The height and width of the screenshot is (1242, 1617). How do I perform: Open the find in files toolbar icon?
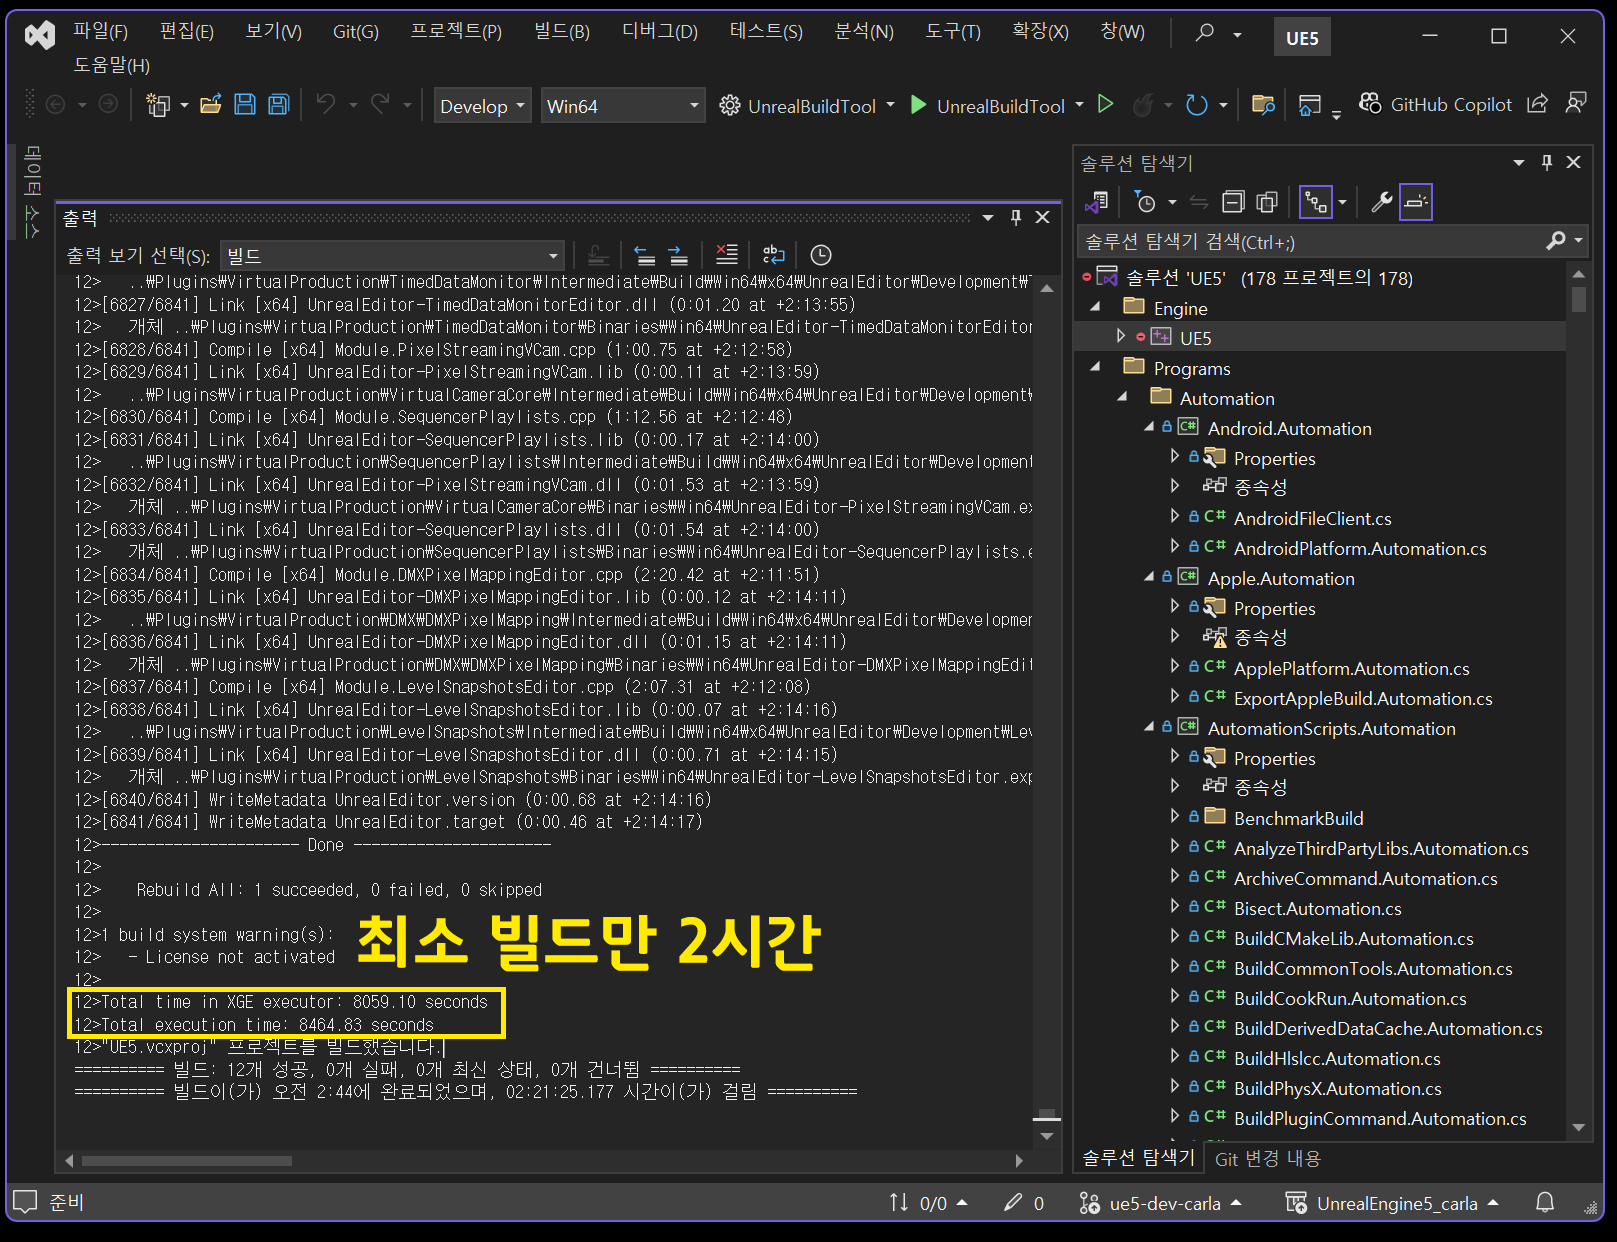[x=1263, y=105]
